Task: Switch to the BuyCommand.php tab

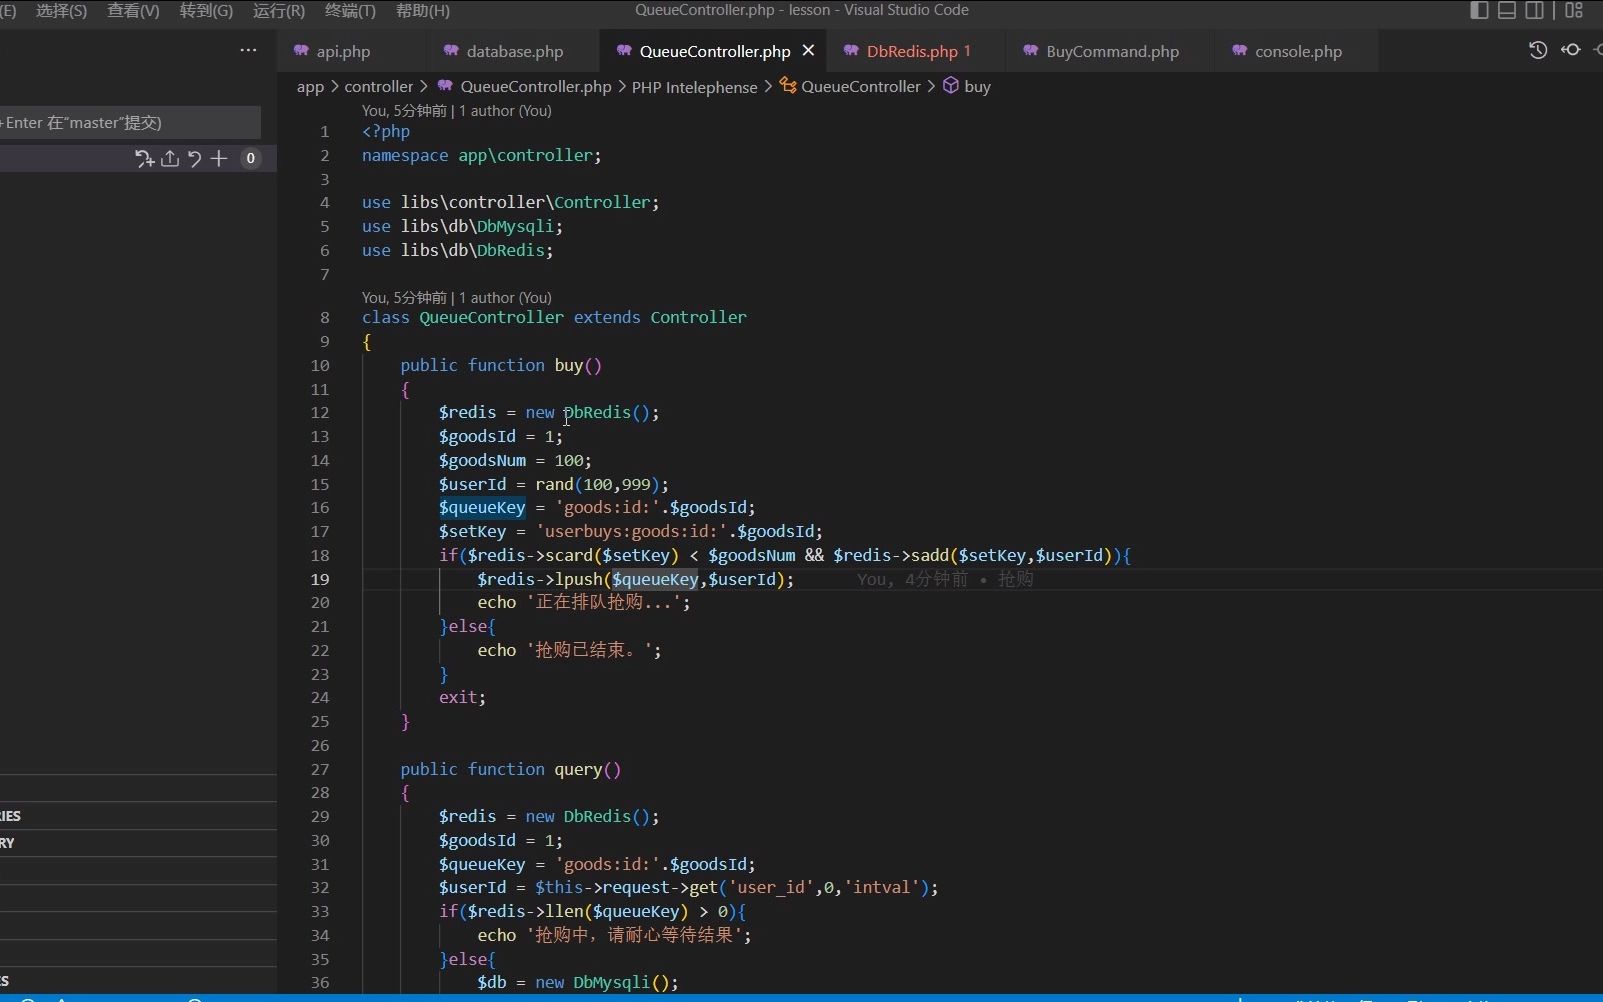Action: pos(1112,51)
